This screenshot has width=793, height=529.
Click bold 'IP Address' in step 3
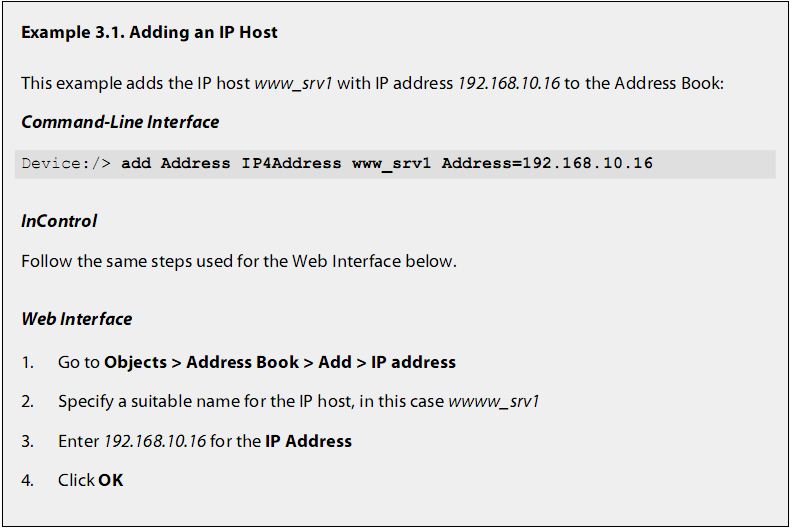point(309,441)
